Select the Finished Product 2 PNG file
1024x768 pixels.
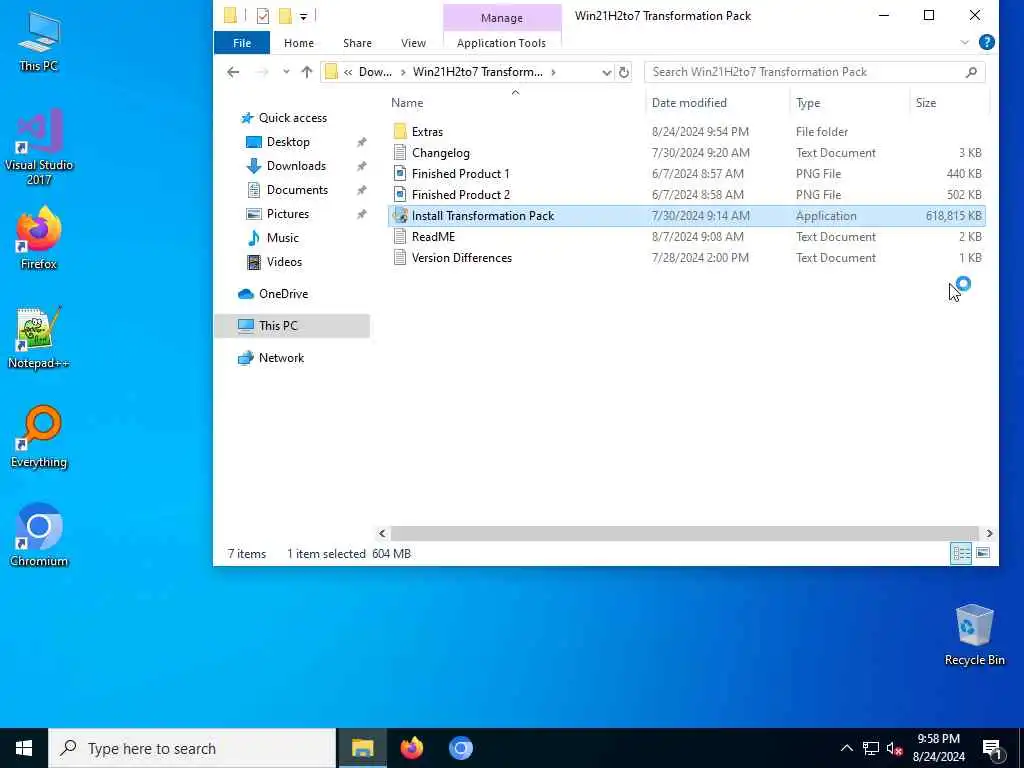point(686,195)
